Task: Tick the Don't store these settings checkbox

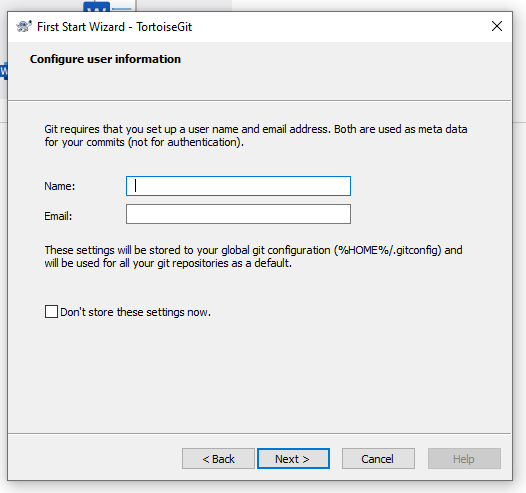Action: coord(51,312)
